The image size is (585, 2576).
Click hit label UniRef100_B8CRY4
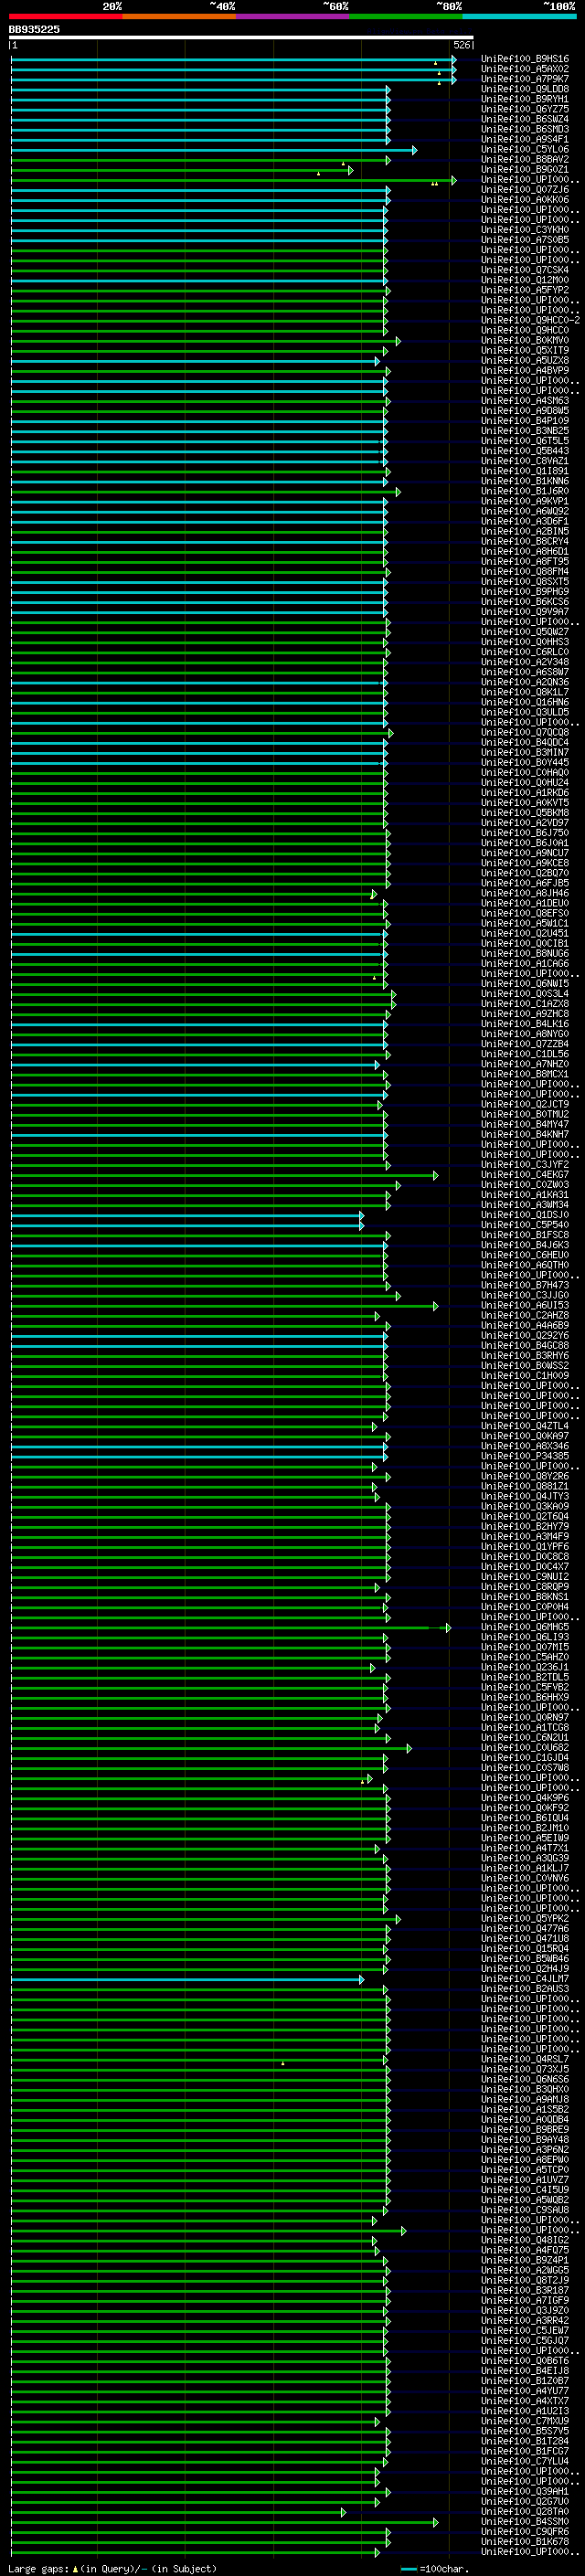(525, 541)
